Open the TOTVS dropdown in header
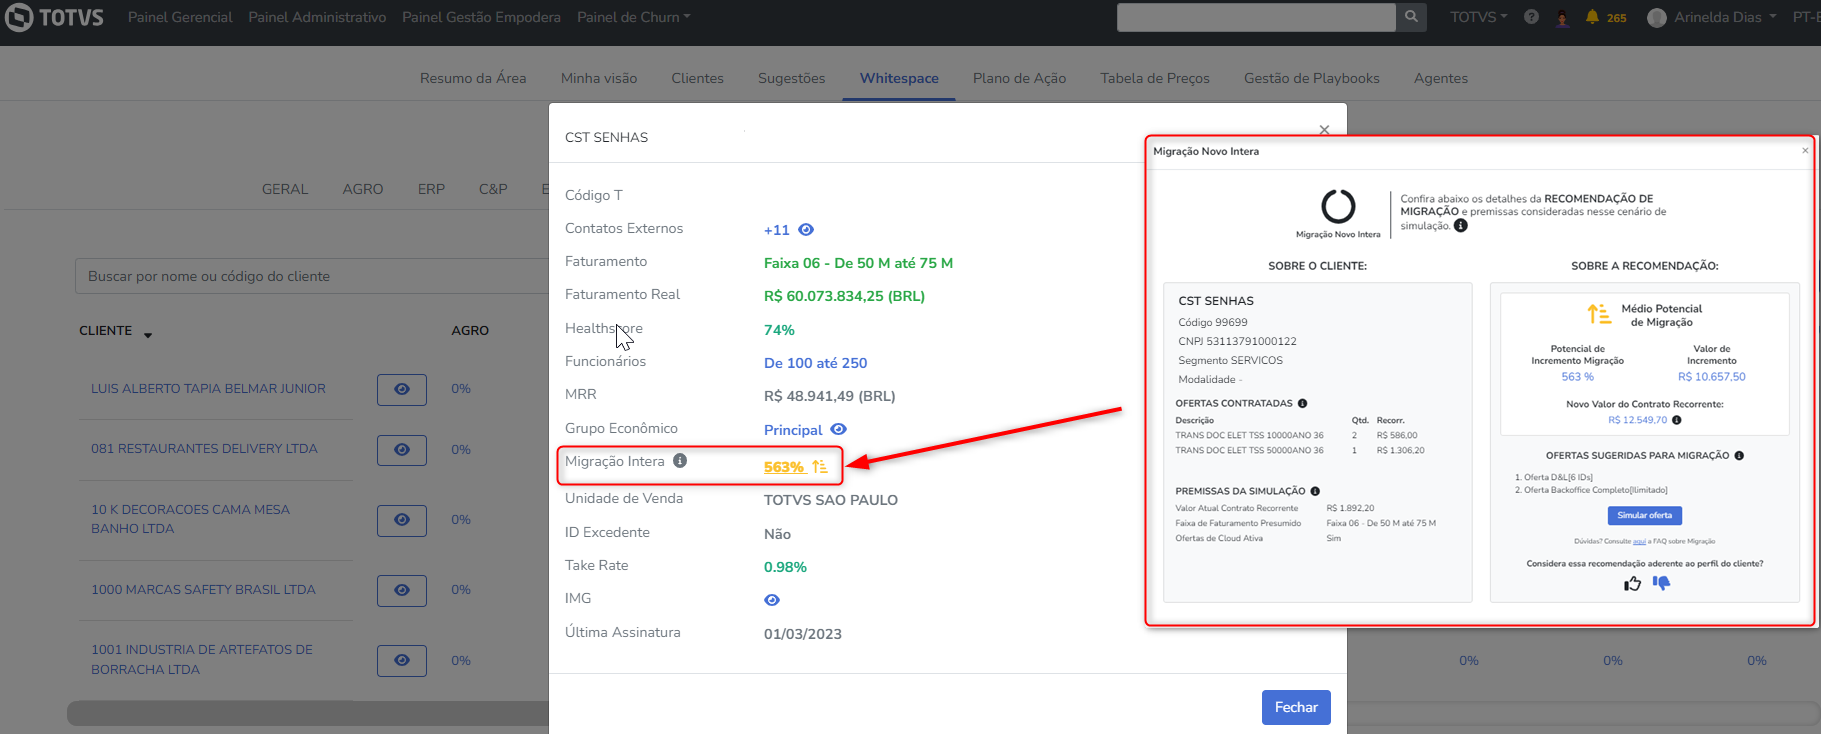Screen dimensions: 1821x734 coord(1478,17)
